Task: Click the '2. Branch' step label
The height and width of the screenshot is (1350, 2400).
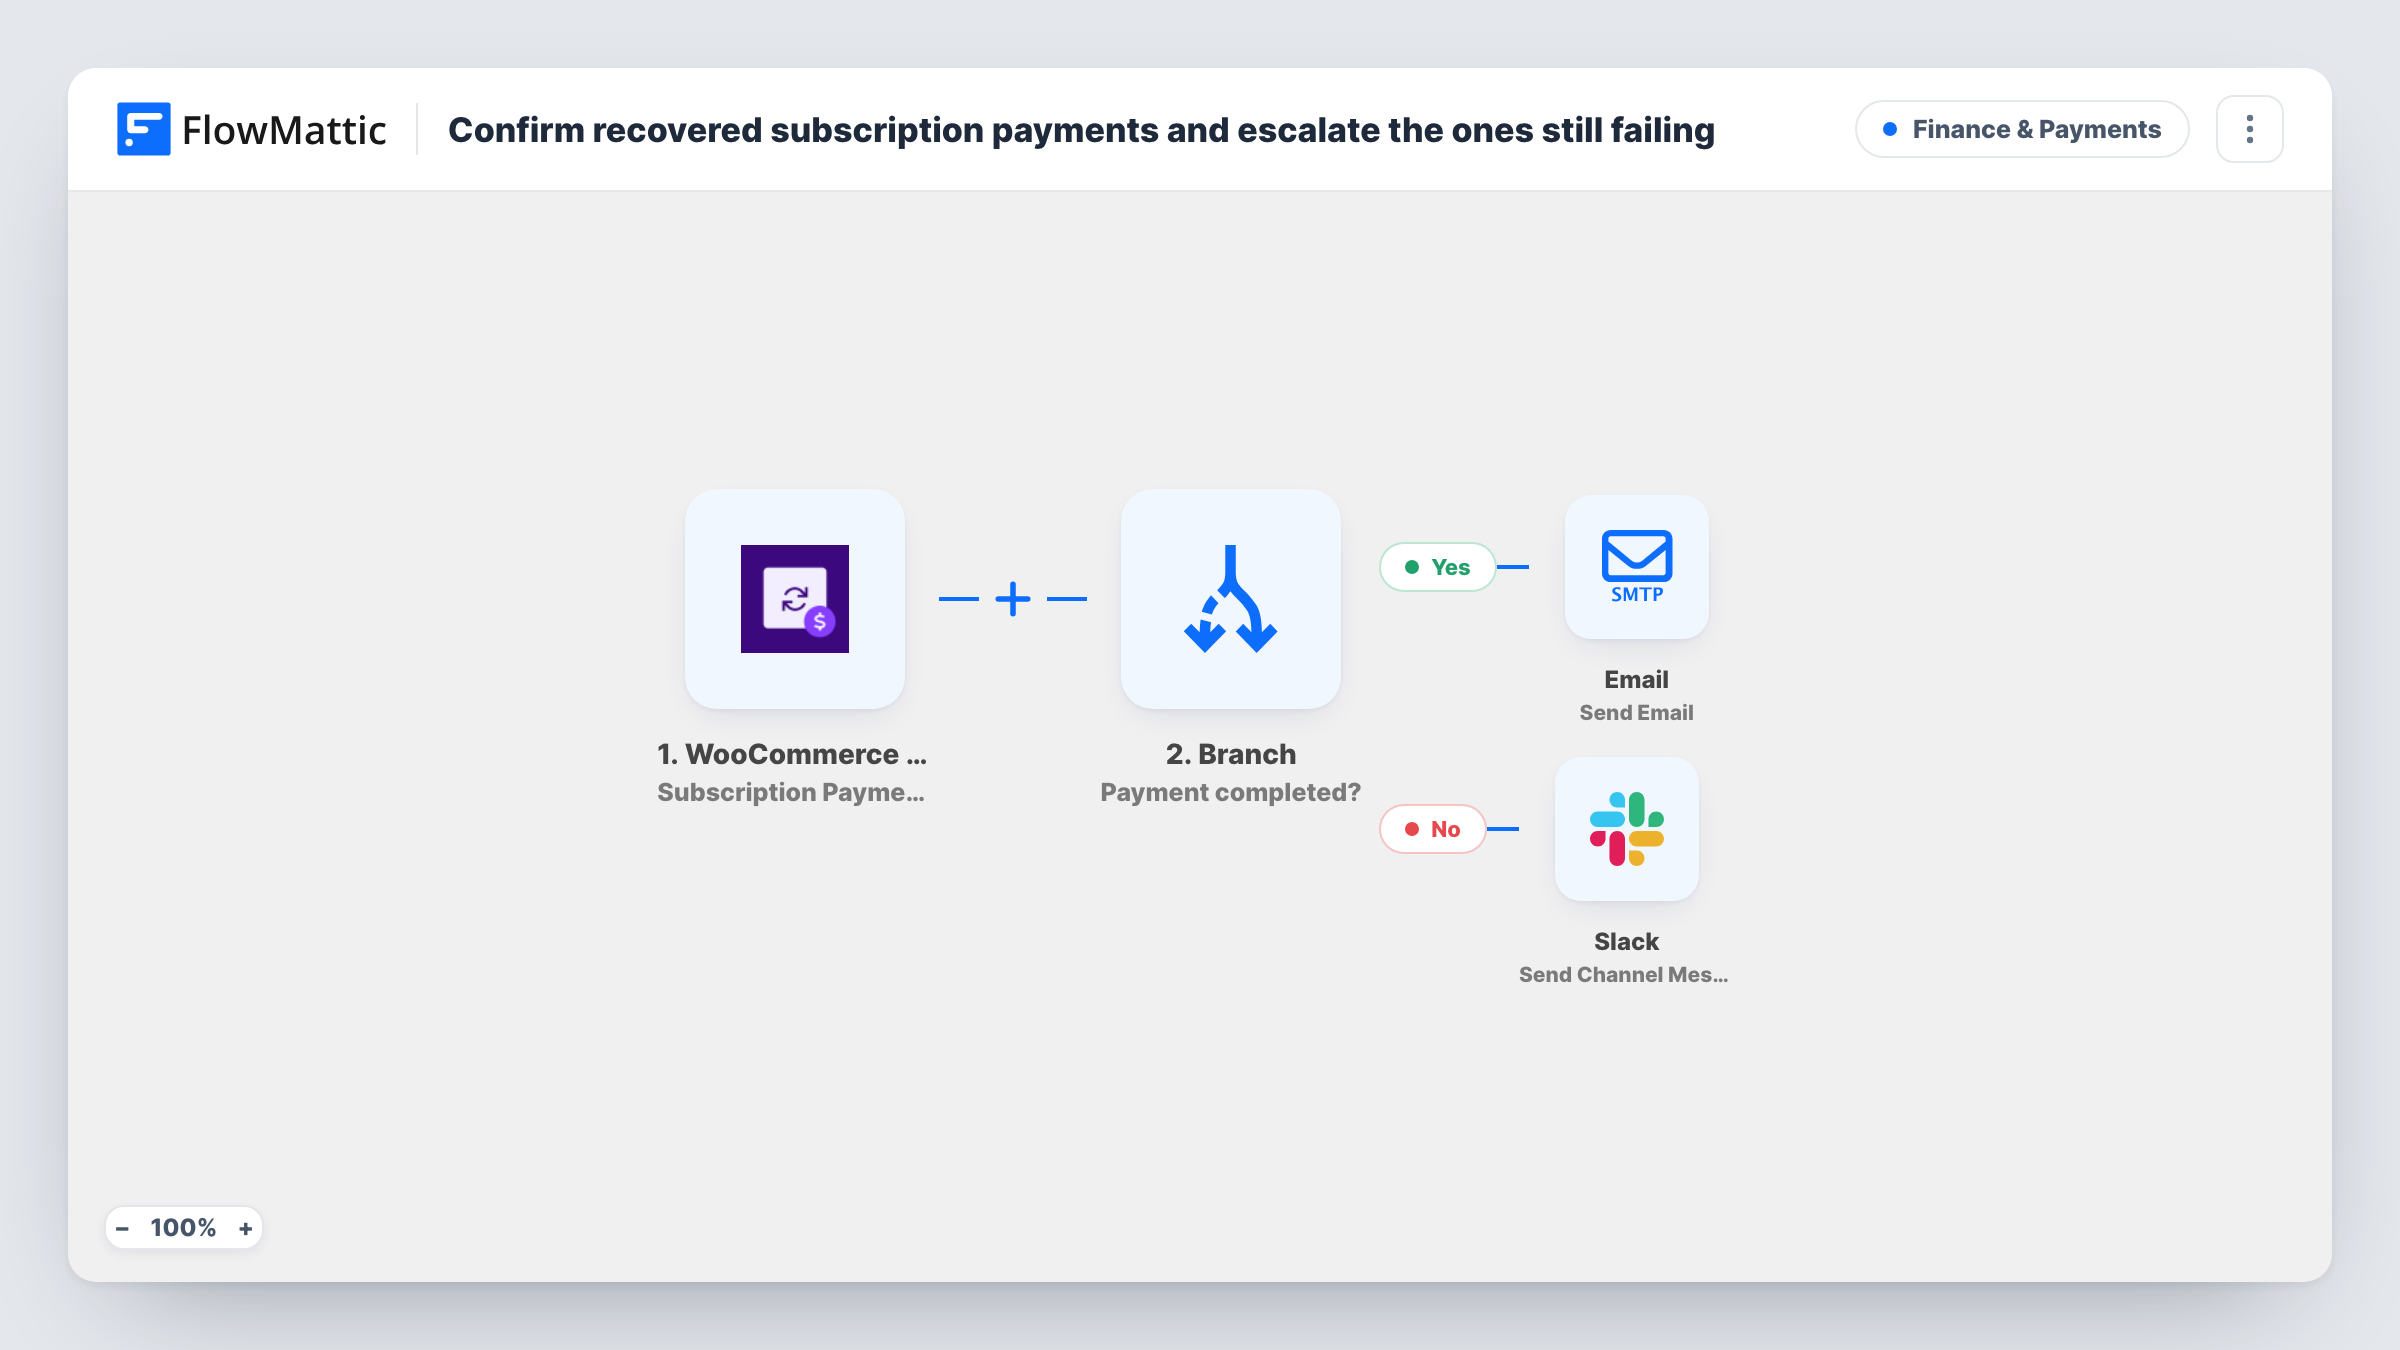Action: 1231,754
